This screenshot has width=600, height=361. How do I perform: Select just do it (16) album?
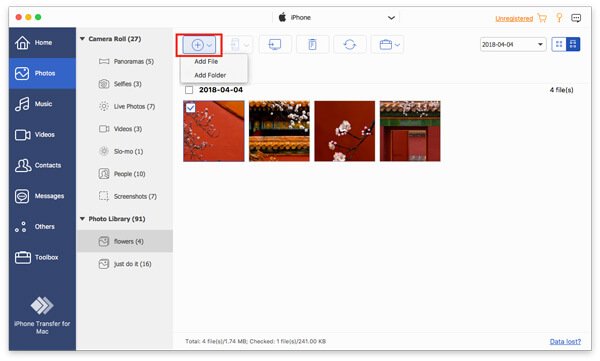click(x=124, y=264)
